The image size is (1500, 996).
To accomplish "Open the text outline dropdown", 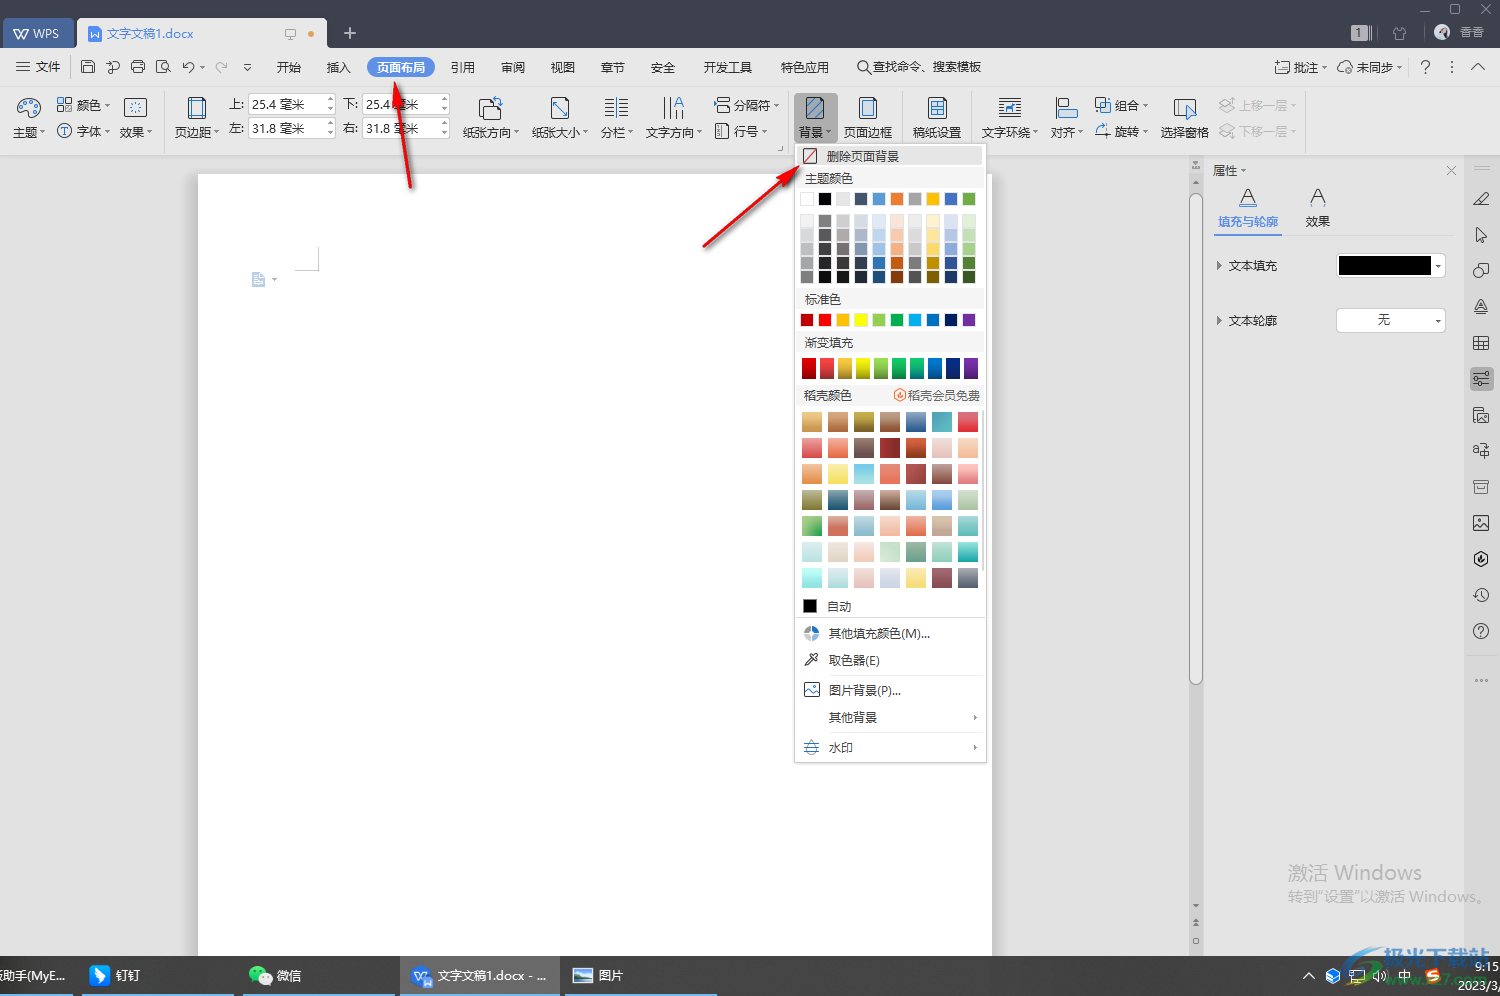I will coord(1438,320).
